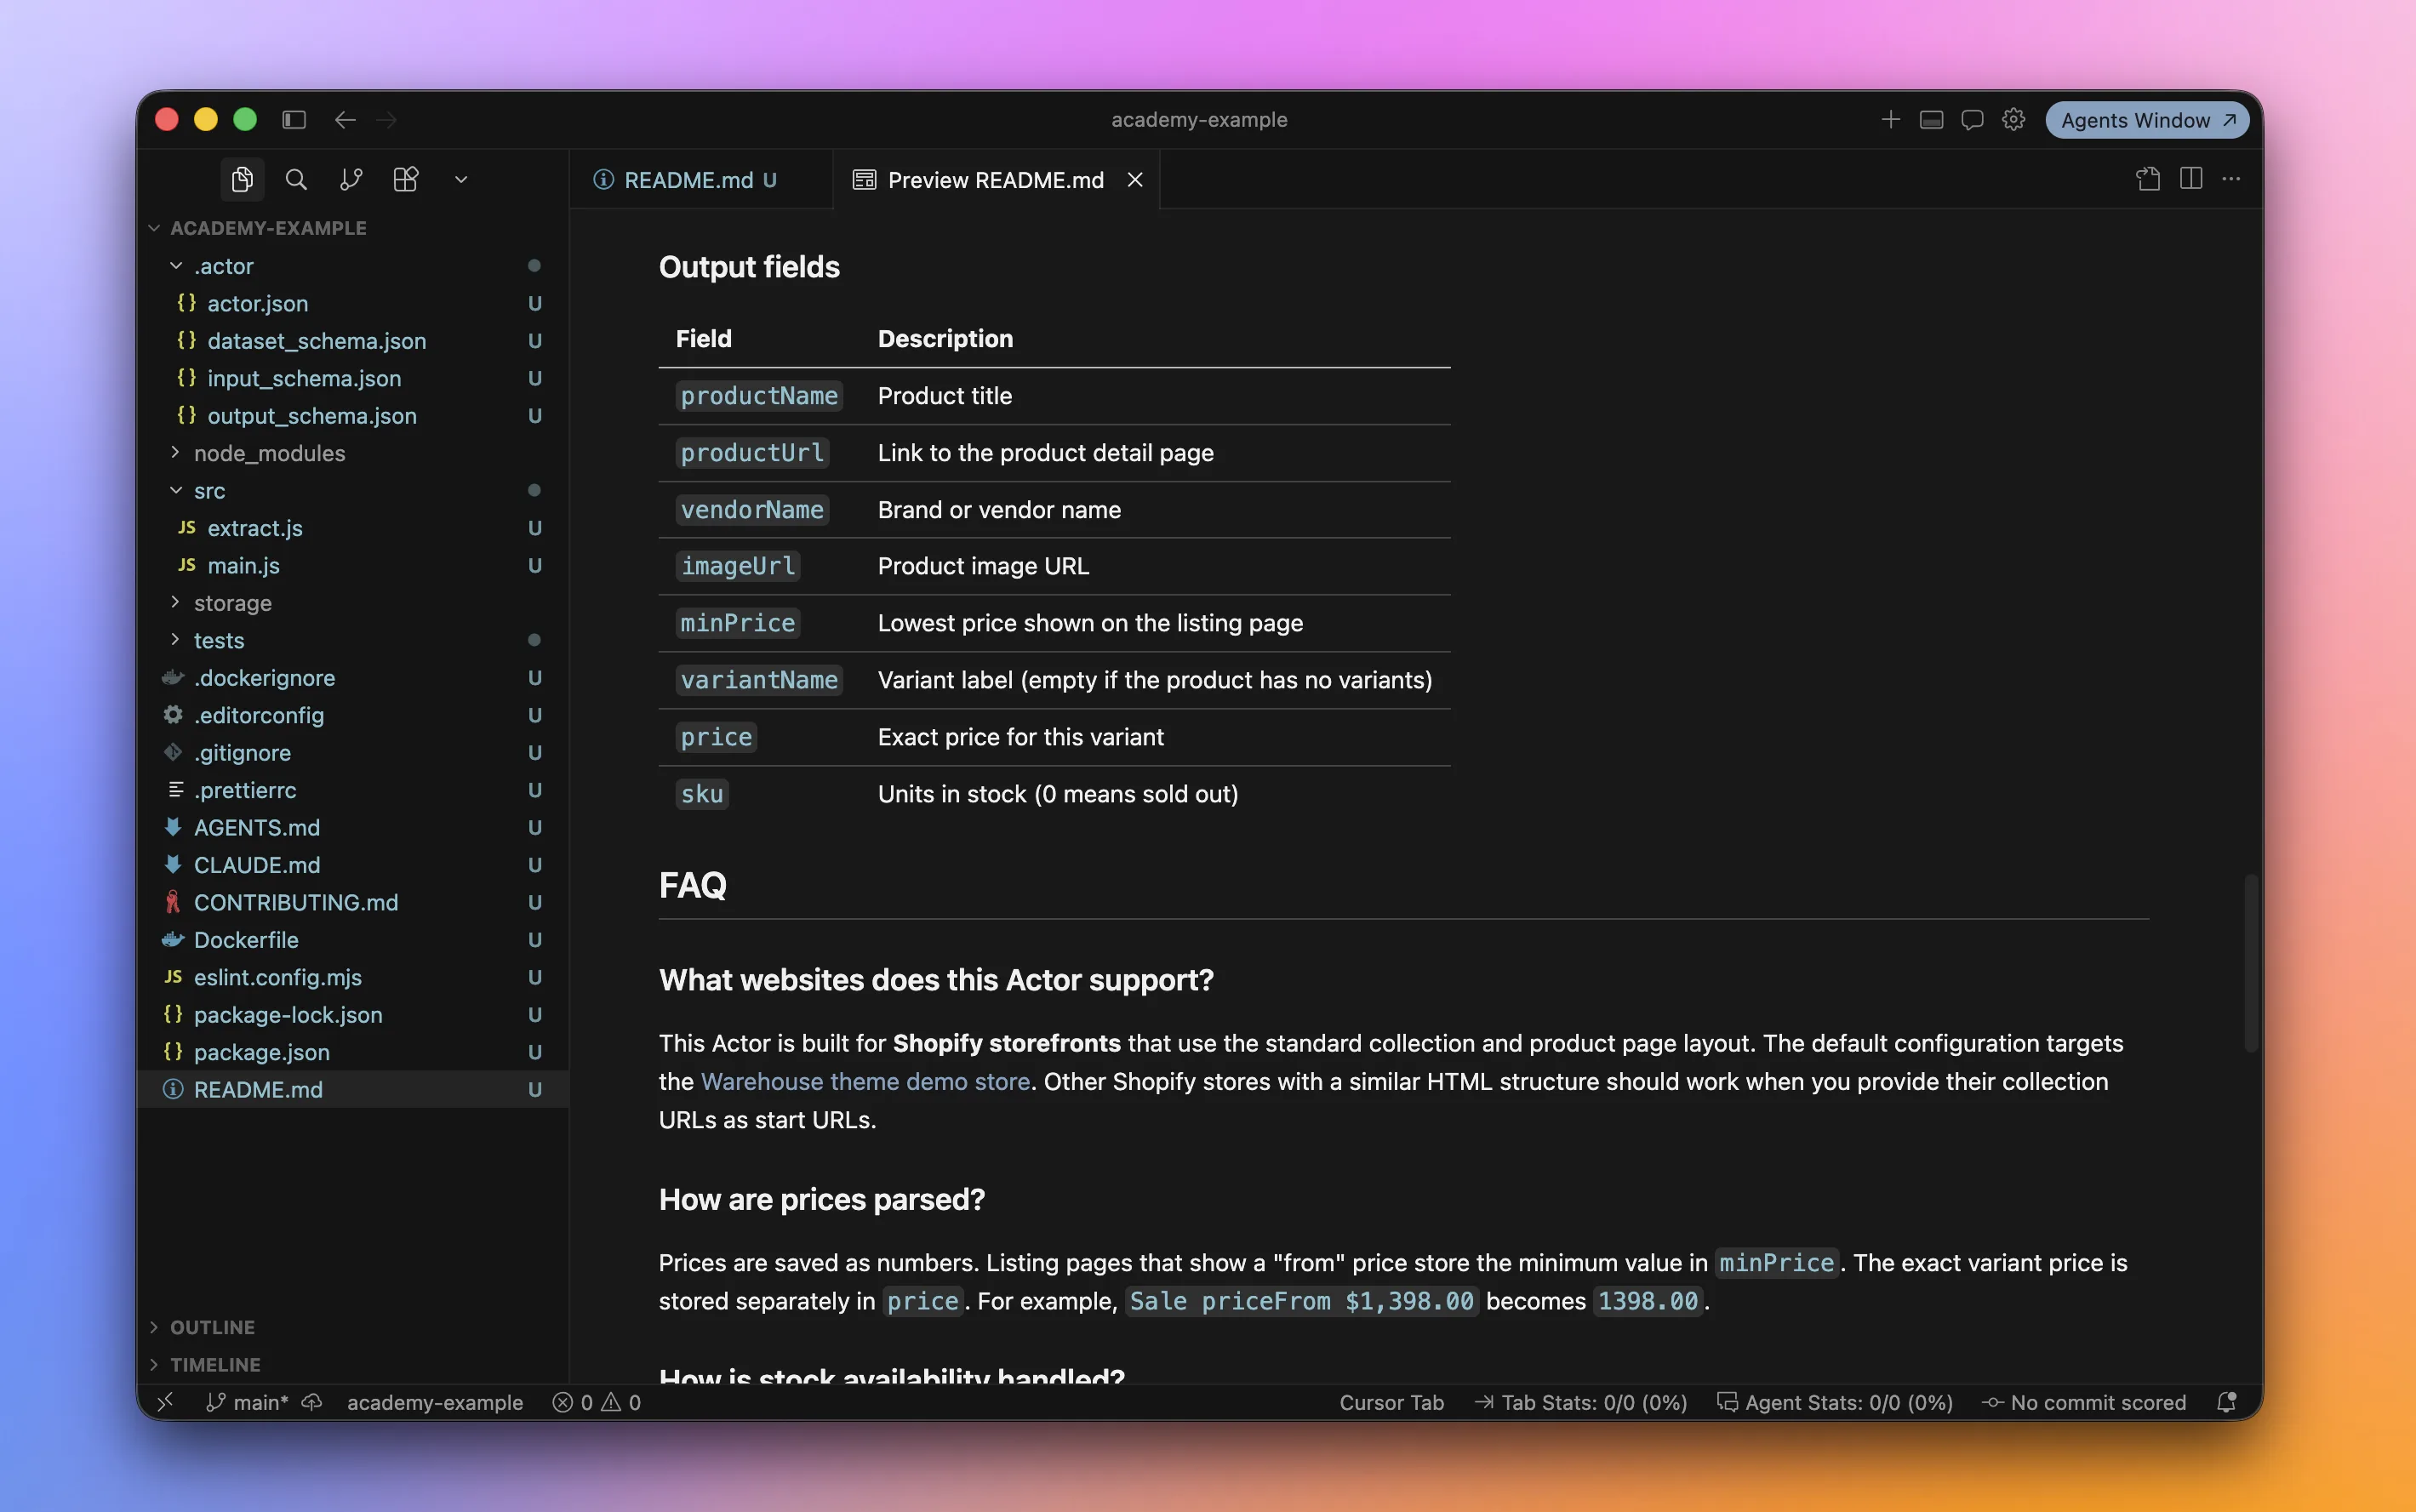The image size is (2416, 1512).
Task: Click the preview vertical scrollbar
Action: tap(2251, 963)
